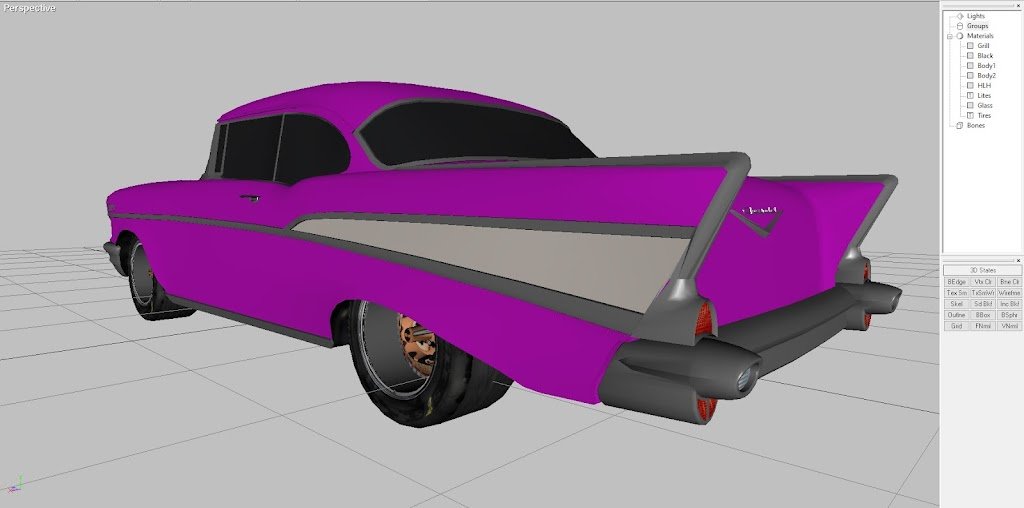1024x508 pixels.
Task: Toggle the Wirefrm display state
Action: coord(1009,293)
